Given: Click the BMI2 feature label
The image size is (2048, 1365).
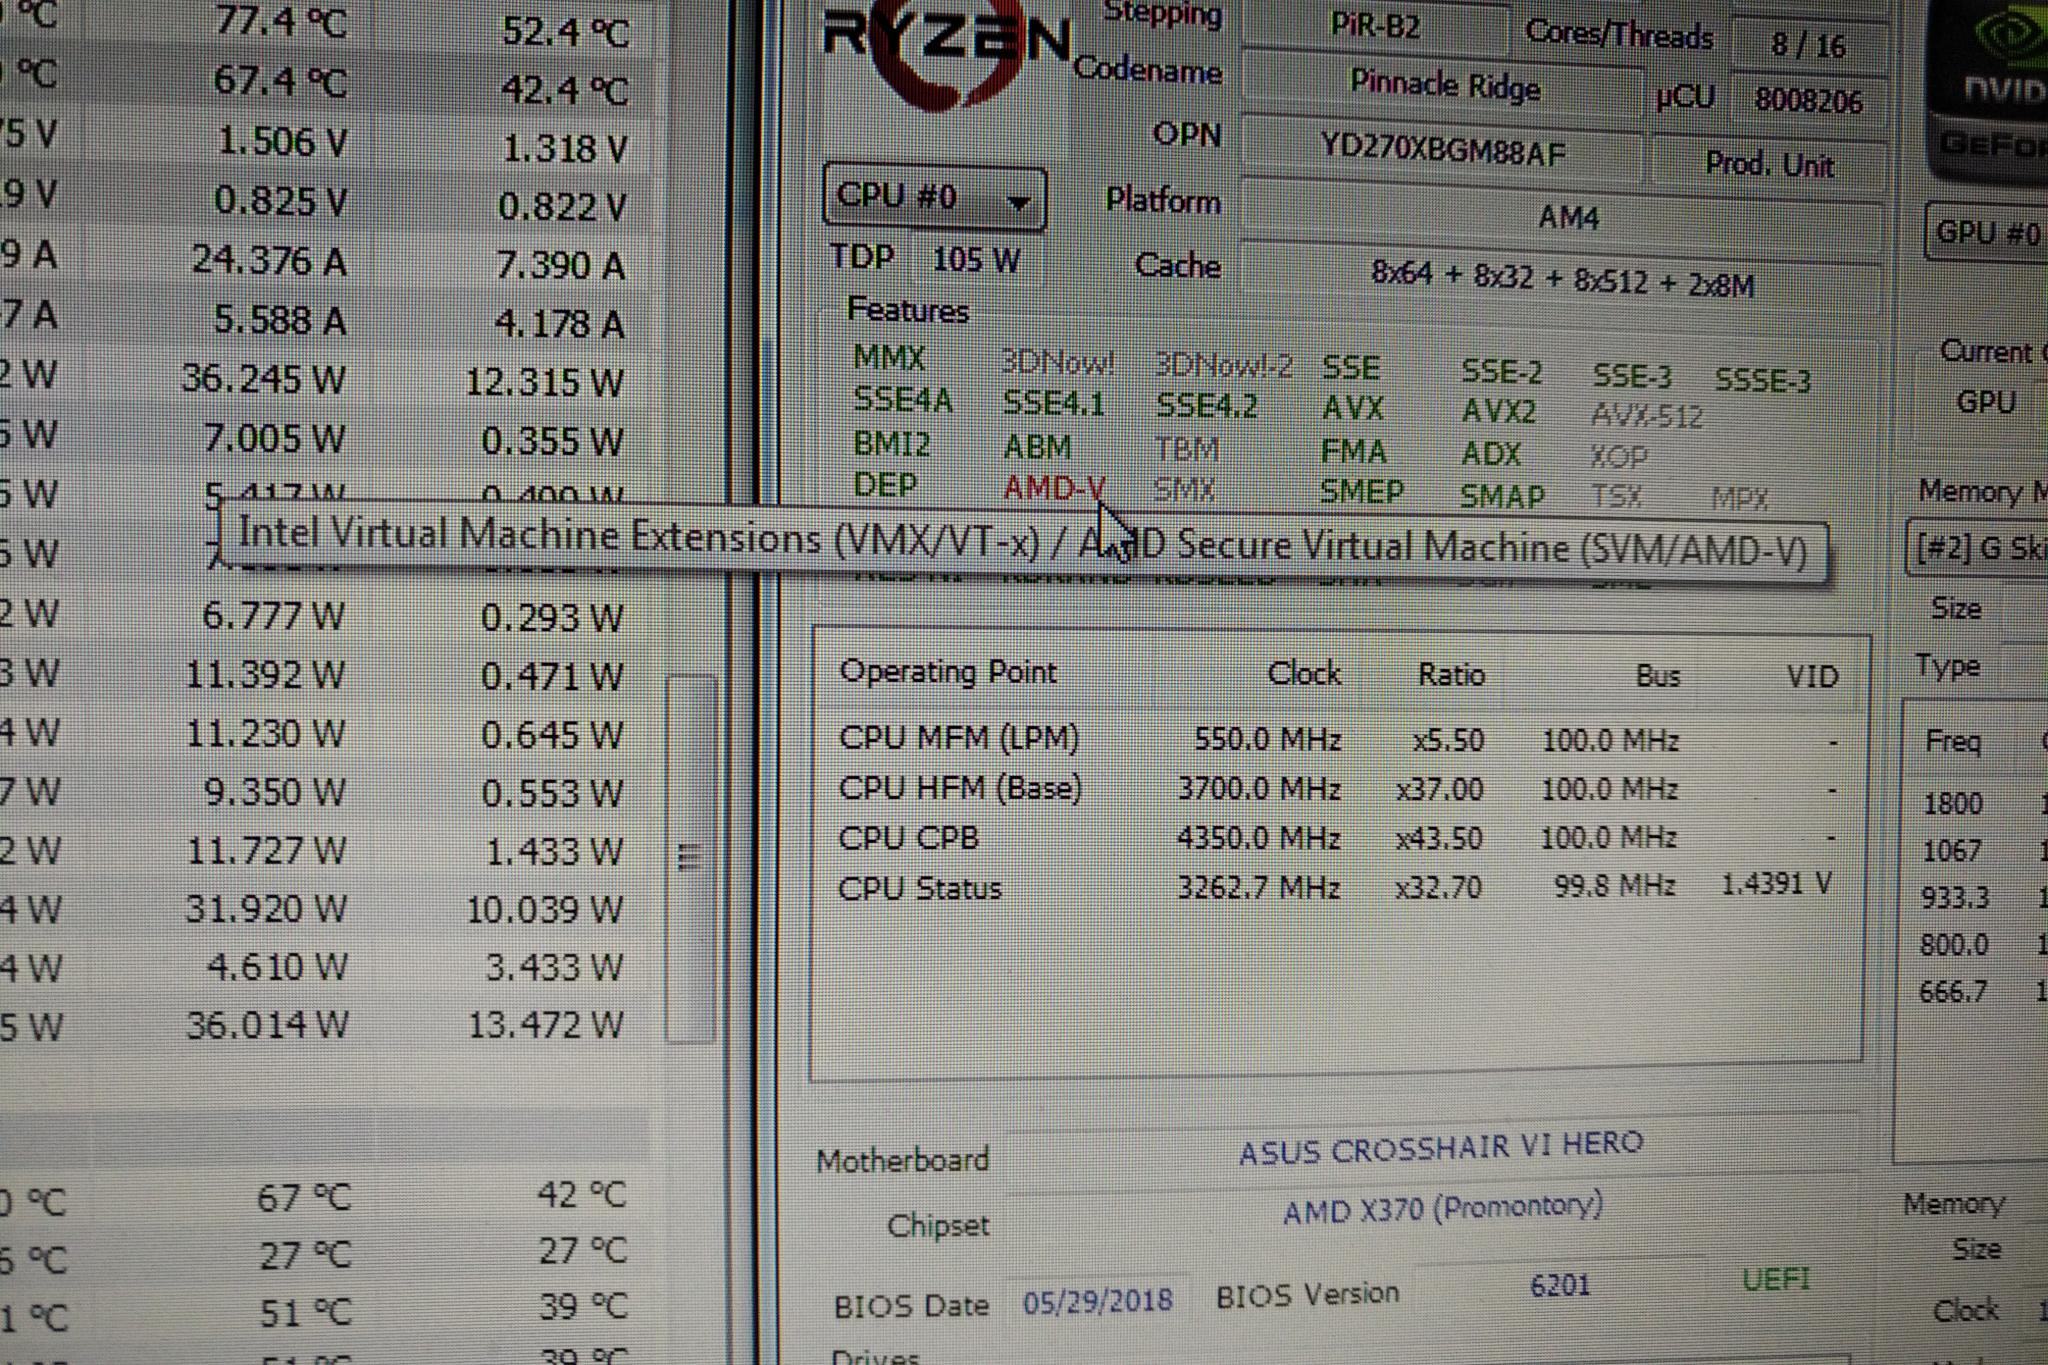Looking at the screenshot, I should pos(892,443).
